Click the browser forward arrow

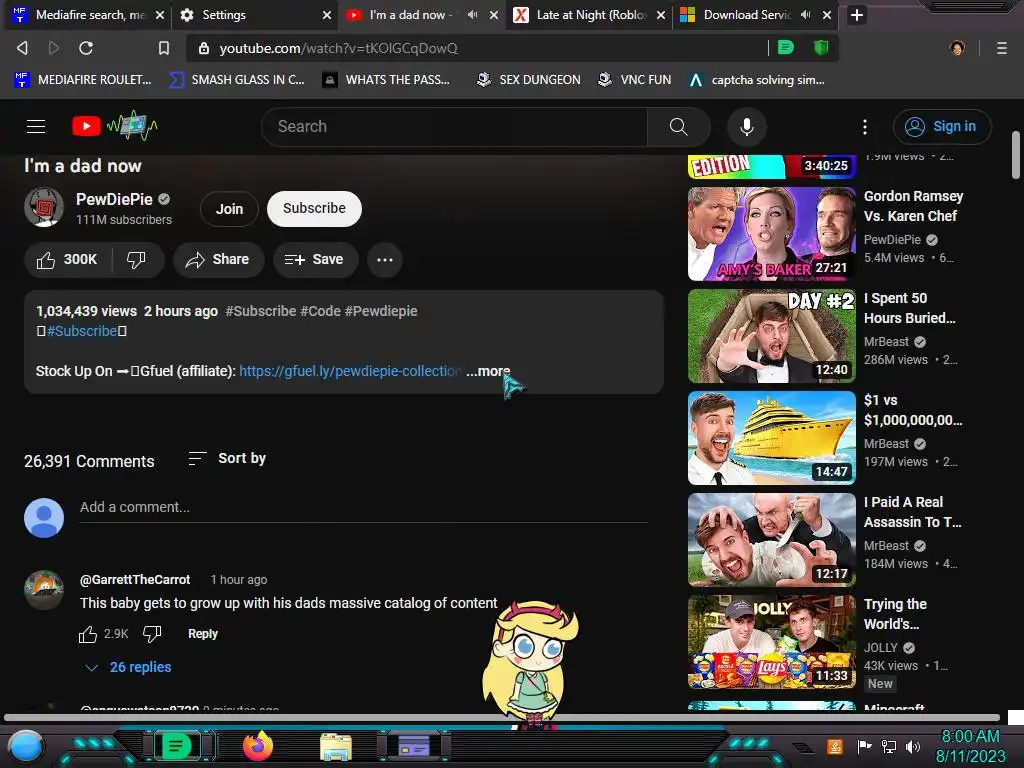point(54,48)
